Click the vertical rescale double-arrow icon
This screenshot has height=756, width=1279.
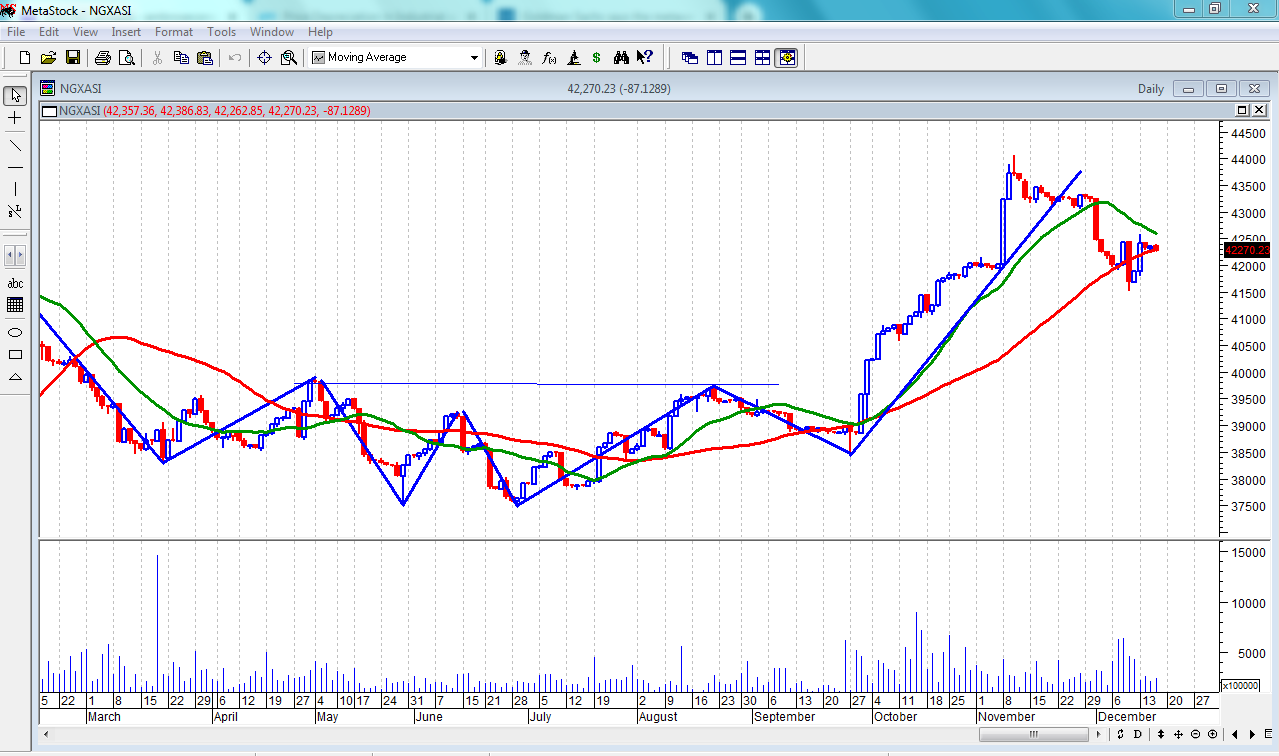1161,734
